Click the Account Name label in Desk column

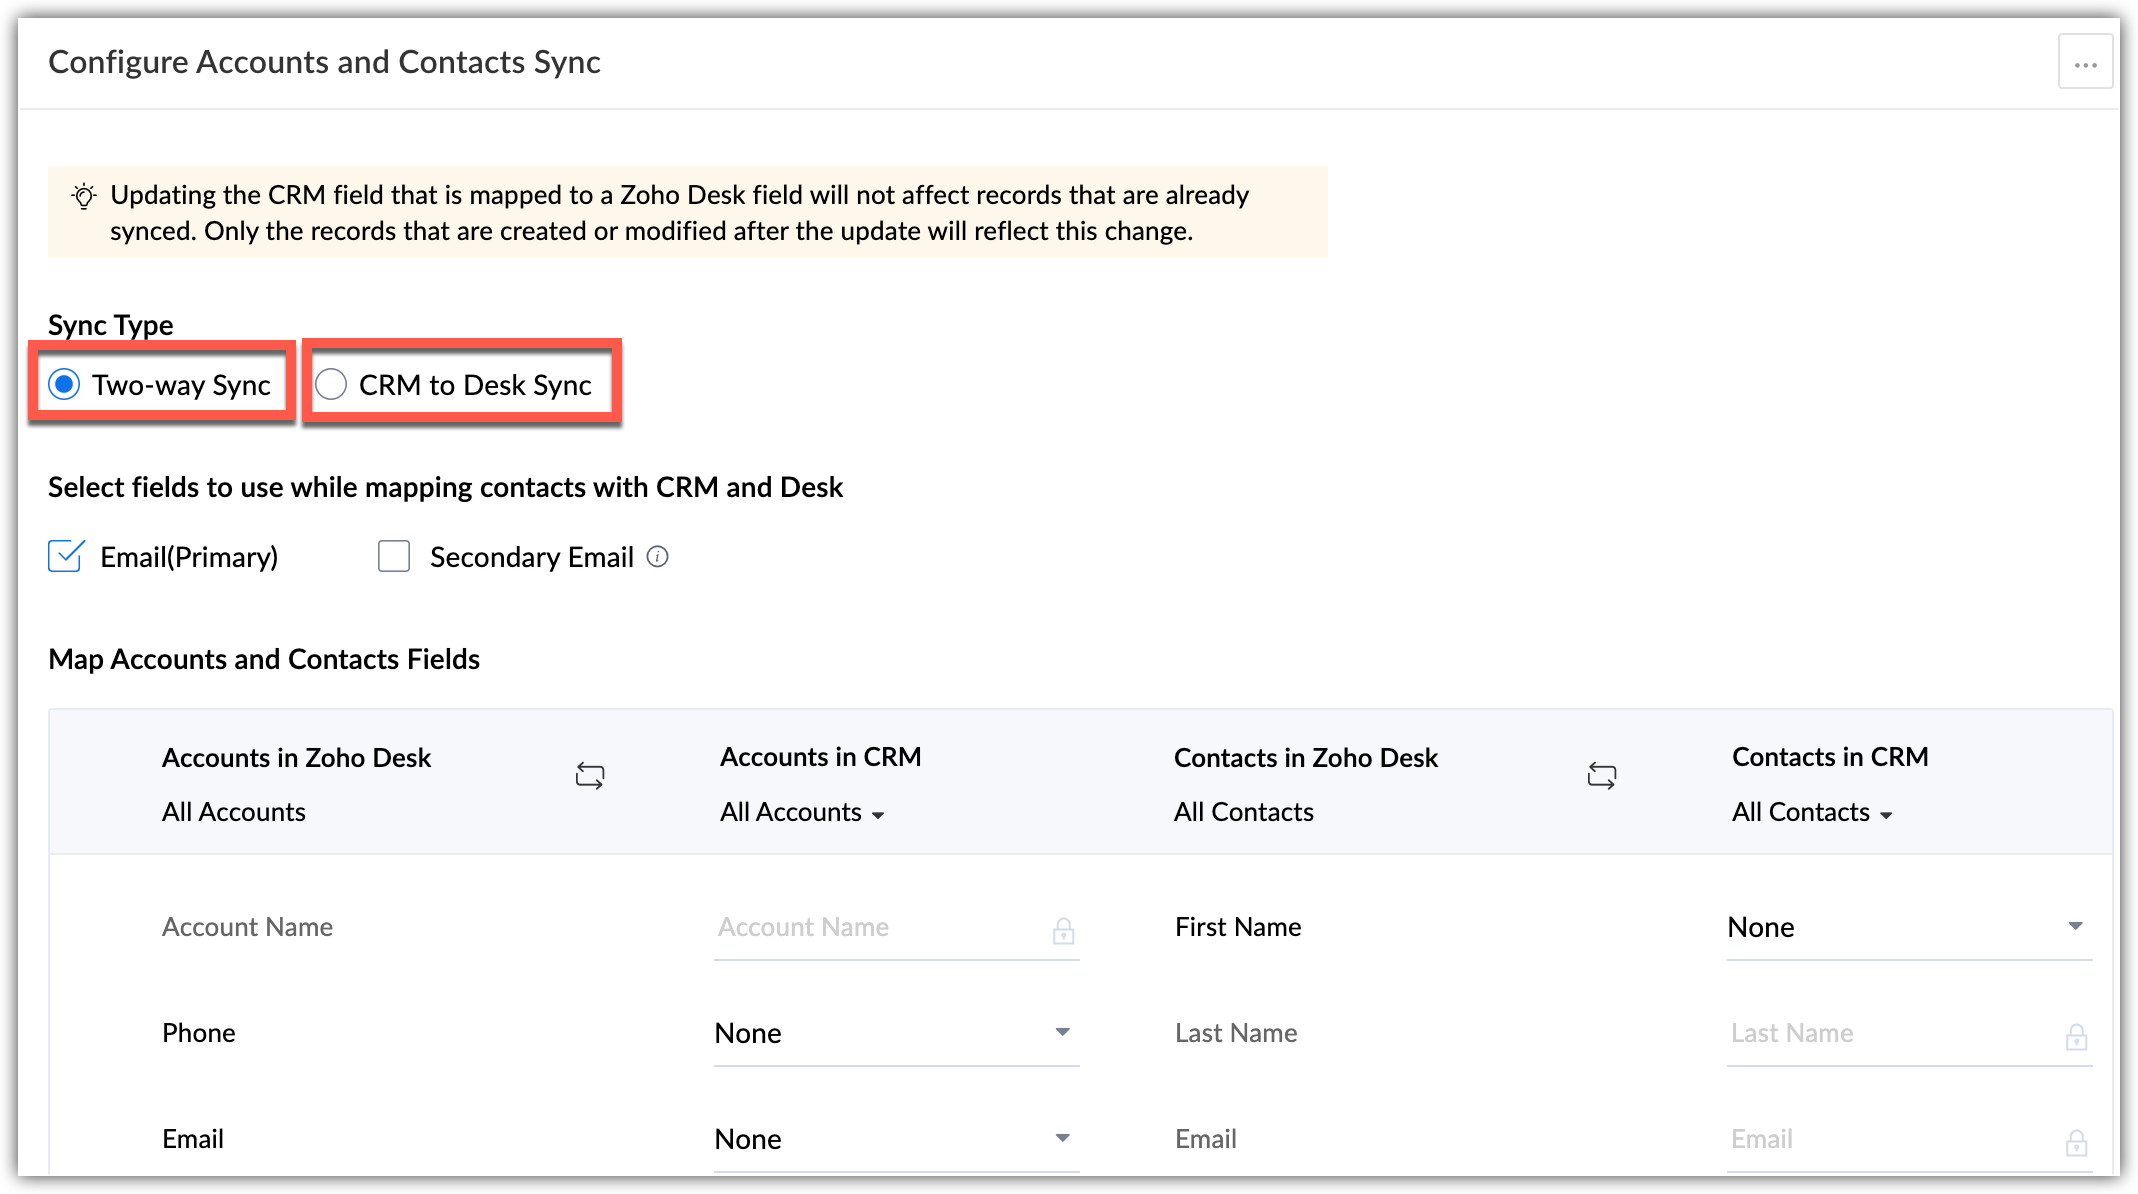[247, 927]
